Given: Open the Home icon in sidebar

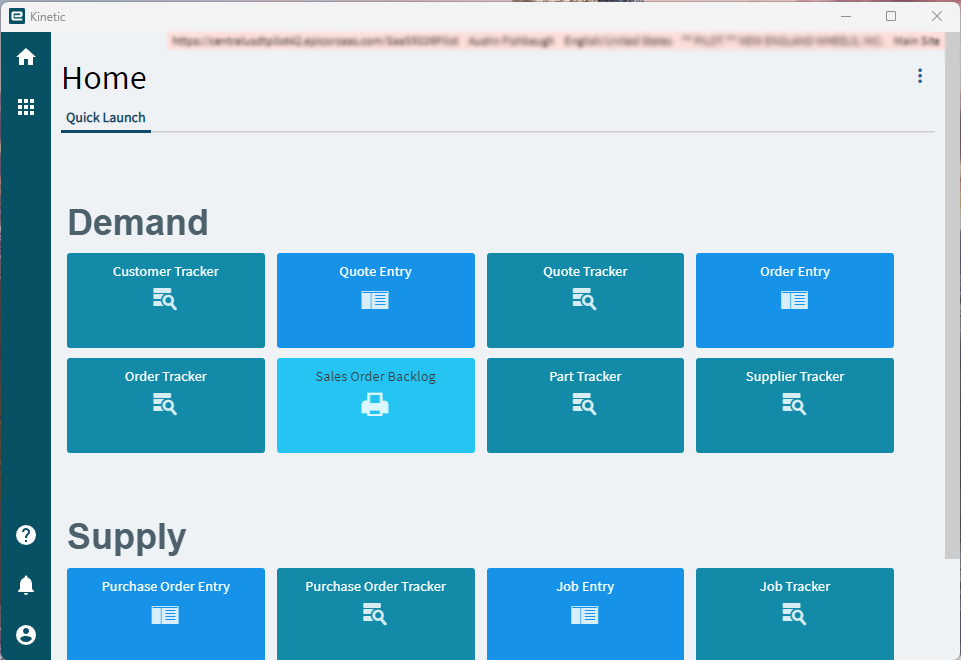Looking at the screenshot, I should click(26, 57).
